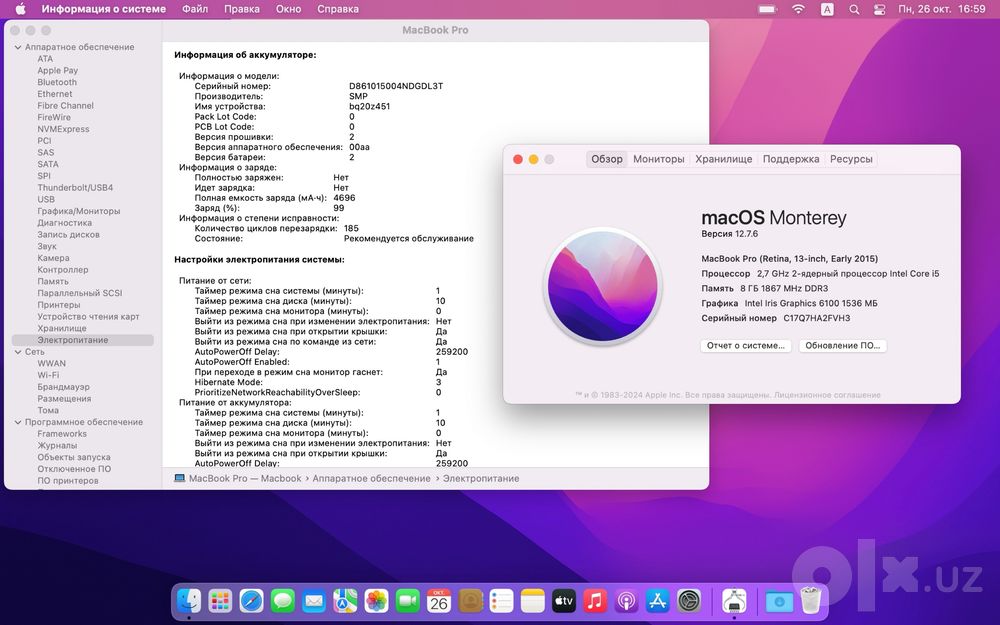Image resolution: width=1000 pixels, height=625 pixels.
Task: Select Брандмауэр in the sidebar
Action: (x=63, y=387)
